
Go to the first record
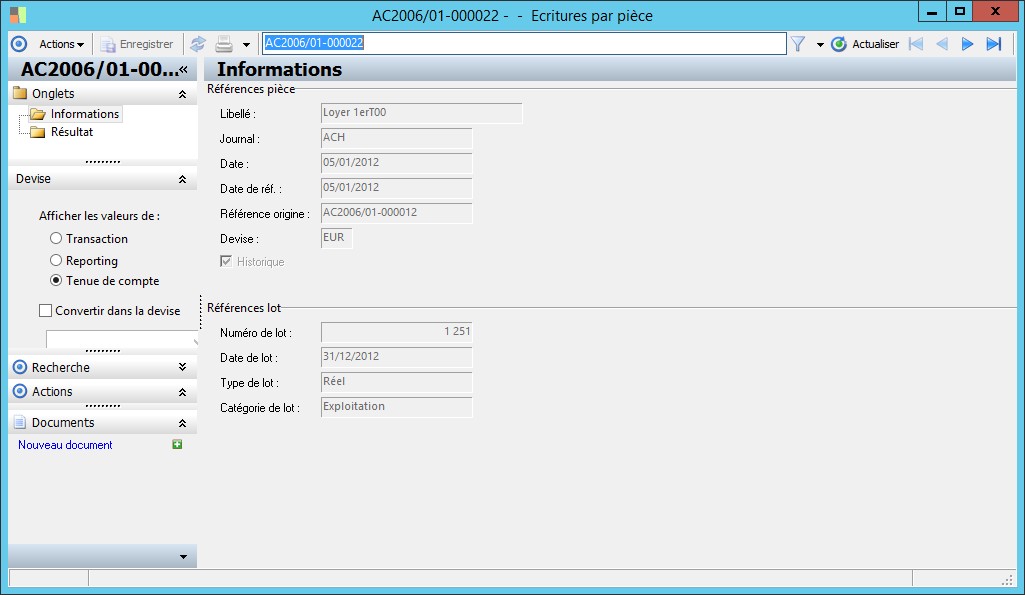(x=916, y=44)
